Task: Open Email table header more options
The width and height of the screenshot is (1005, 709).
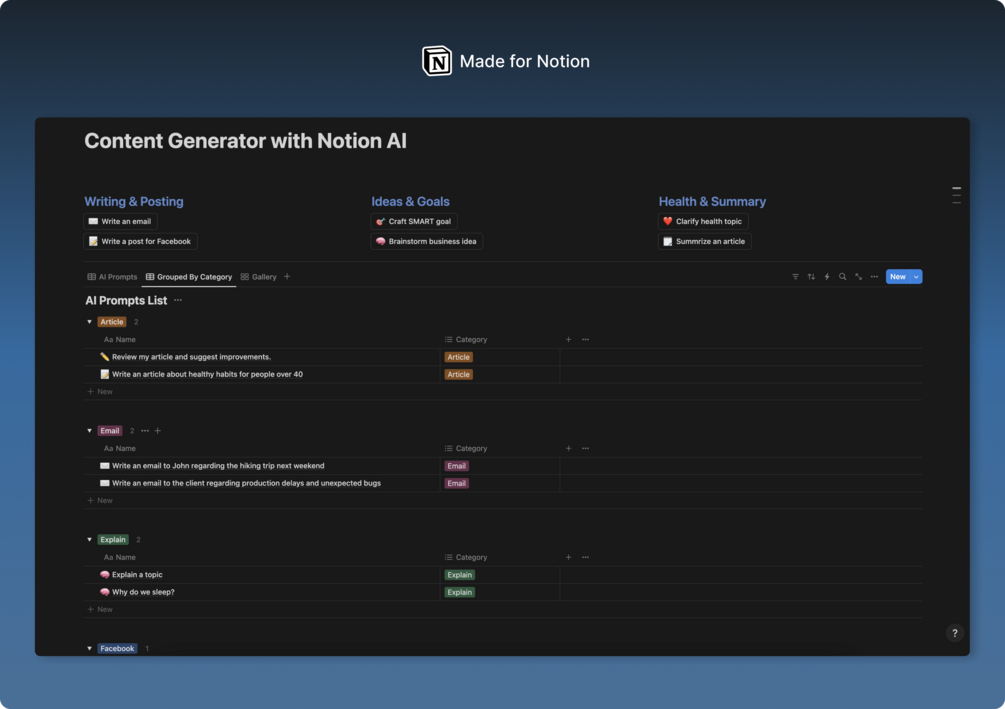Action: (x=585, y=449)
